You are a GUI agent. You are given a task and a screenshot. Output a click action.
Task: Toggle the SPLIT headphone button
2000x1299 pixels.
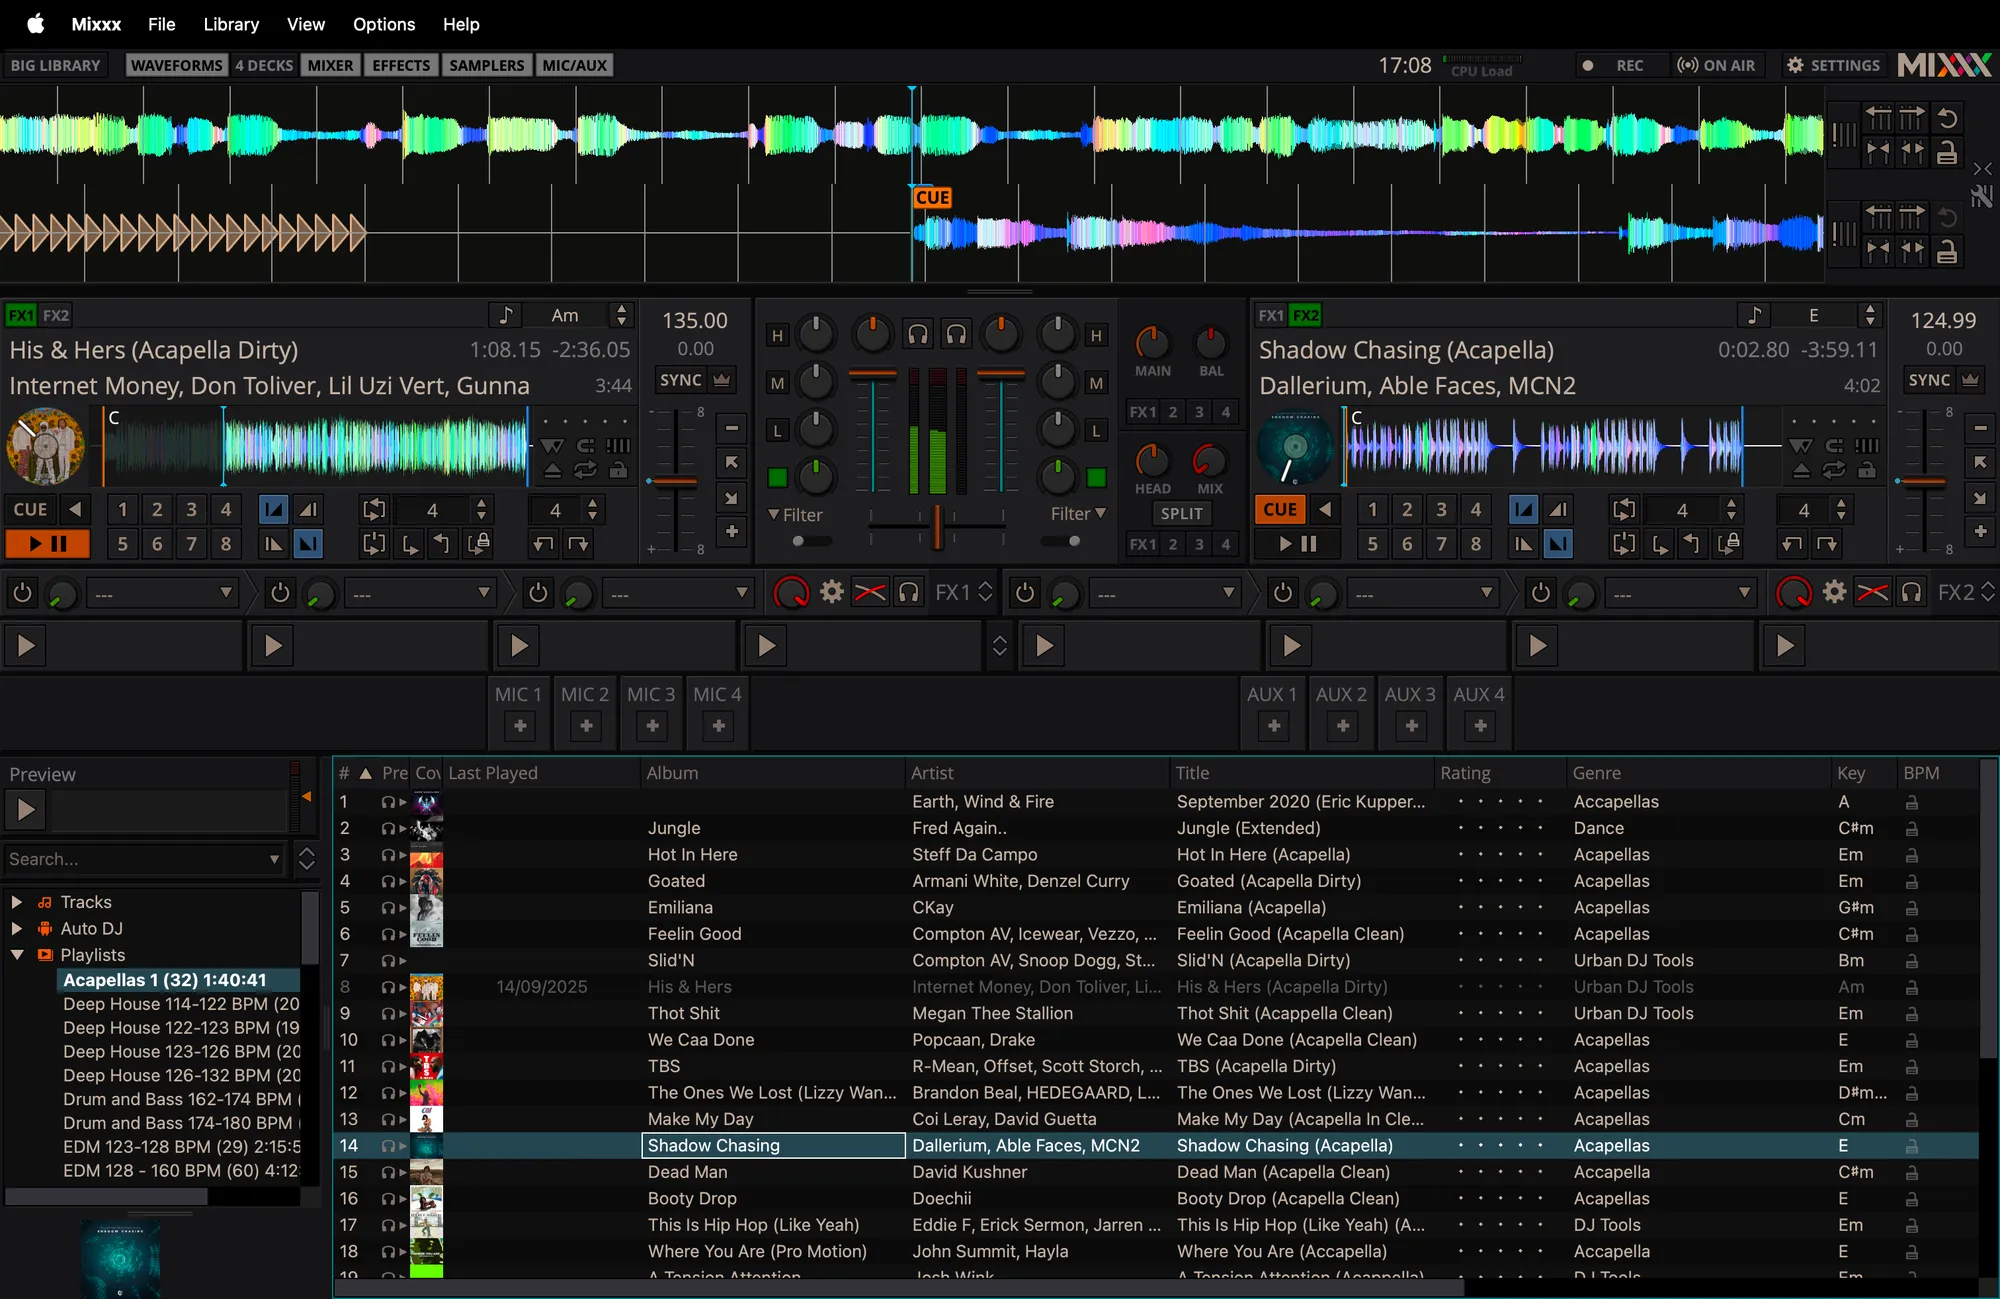pyautogui.click(x=1181, y=513)
